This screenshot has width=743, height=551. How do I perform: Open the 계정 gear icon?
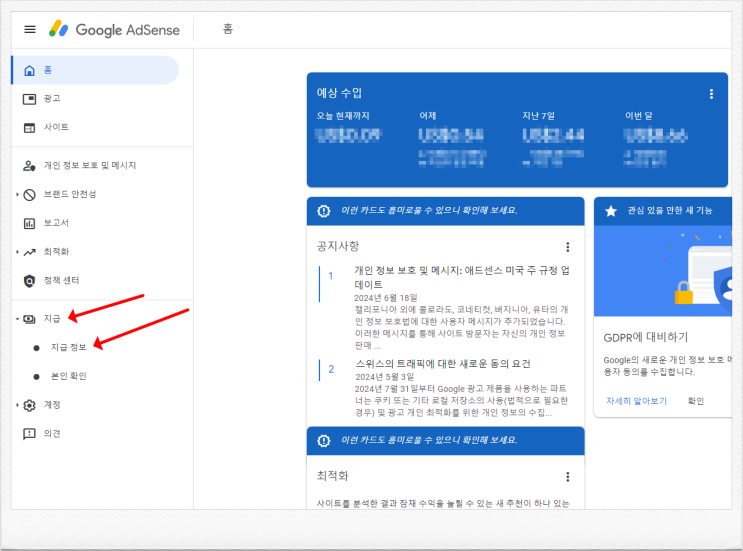tap(29, 405)
